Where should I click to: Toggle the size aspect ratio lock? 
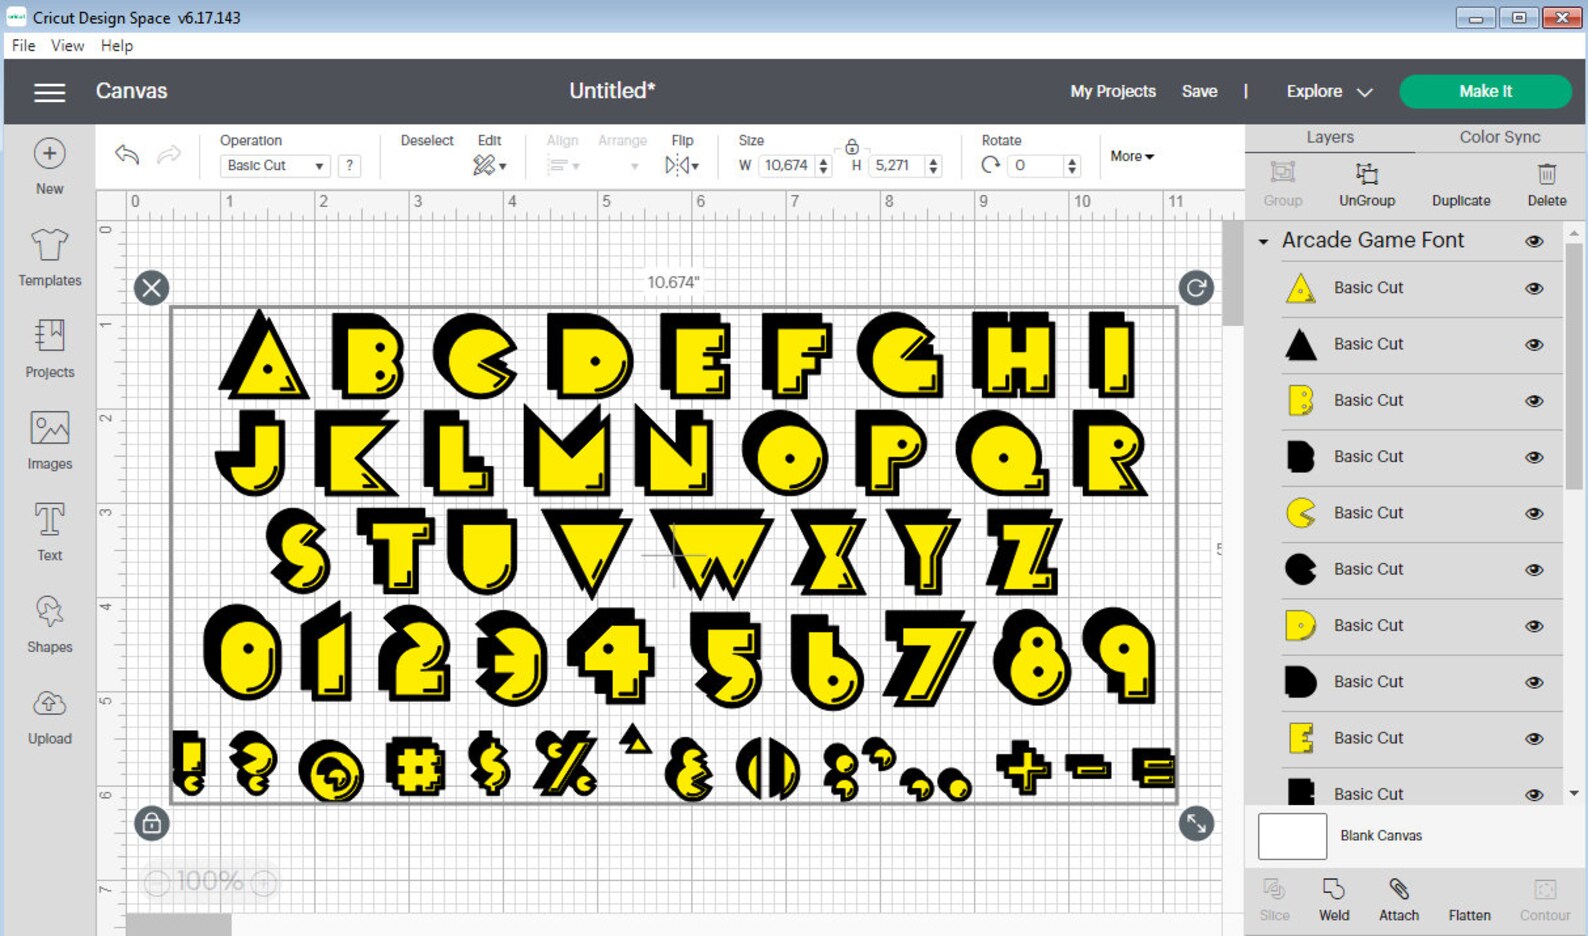point(852,147)
